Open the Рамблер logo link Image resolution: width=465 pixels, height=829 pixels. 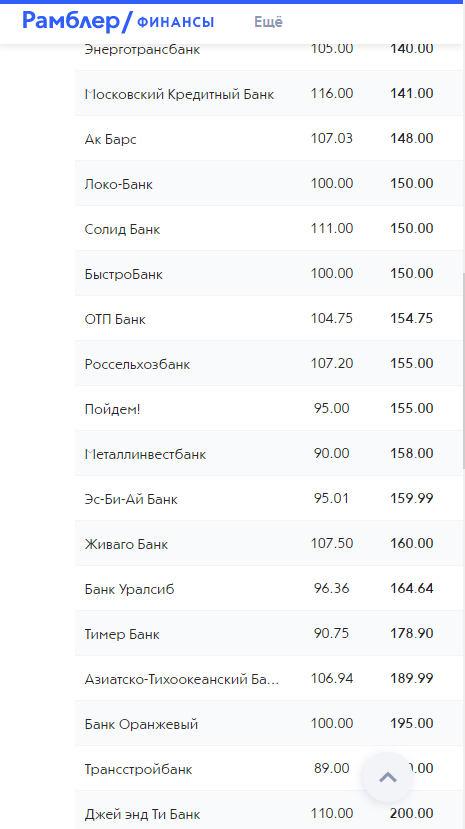(77, 22)
